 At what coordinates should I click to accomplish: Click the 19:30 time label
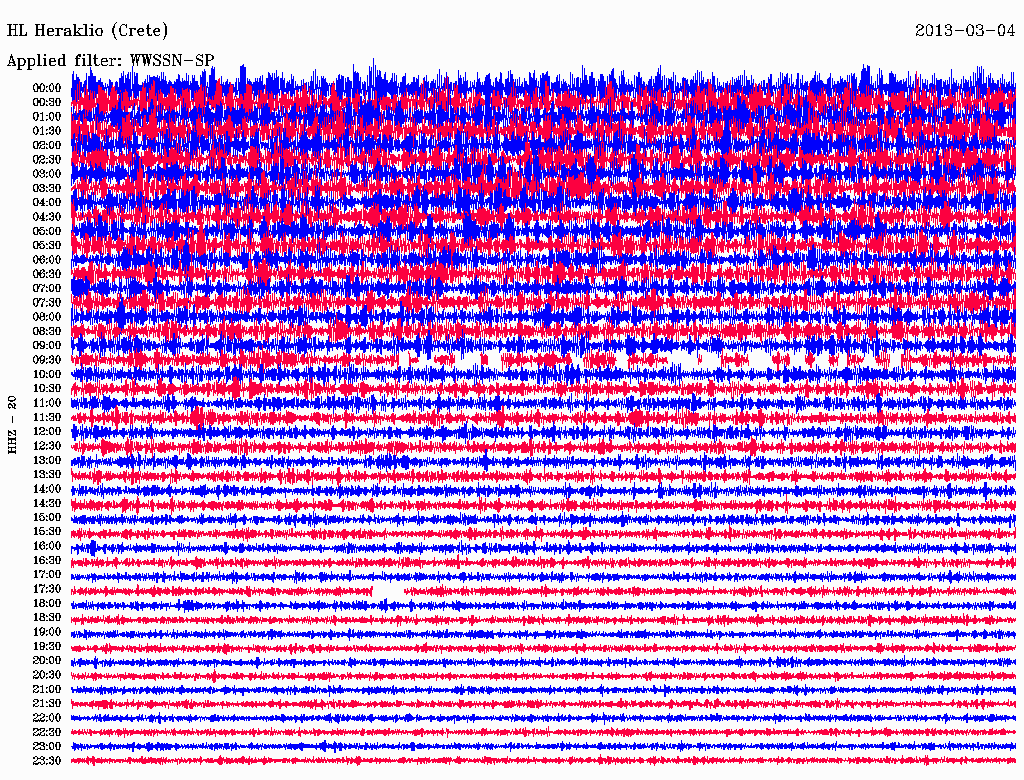[47, 646]
